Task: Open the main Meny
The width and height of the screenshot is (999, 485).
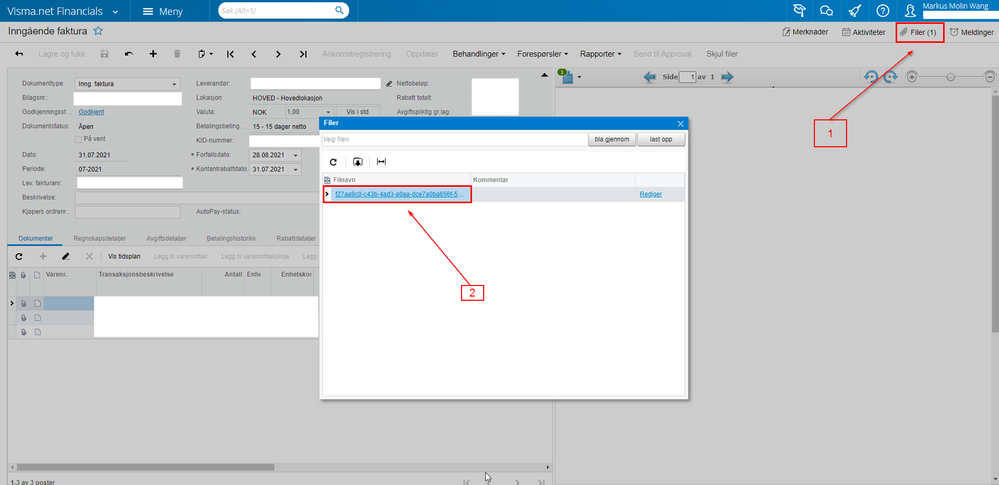Action: [162, 11]
